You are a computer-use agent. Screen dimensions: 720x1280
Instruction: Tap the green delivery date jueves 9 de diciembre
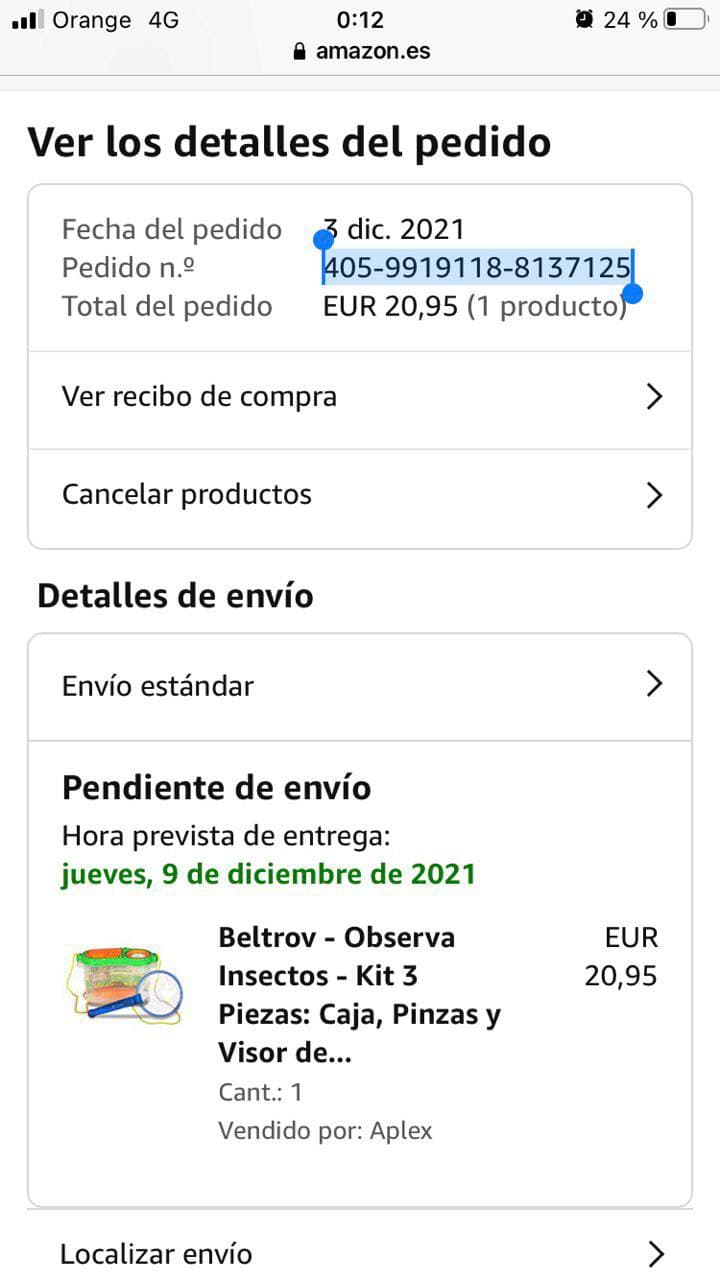[x=268, y=874]
